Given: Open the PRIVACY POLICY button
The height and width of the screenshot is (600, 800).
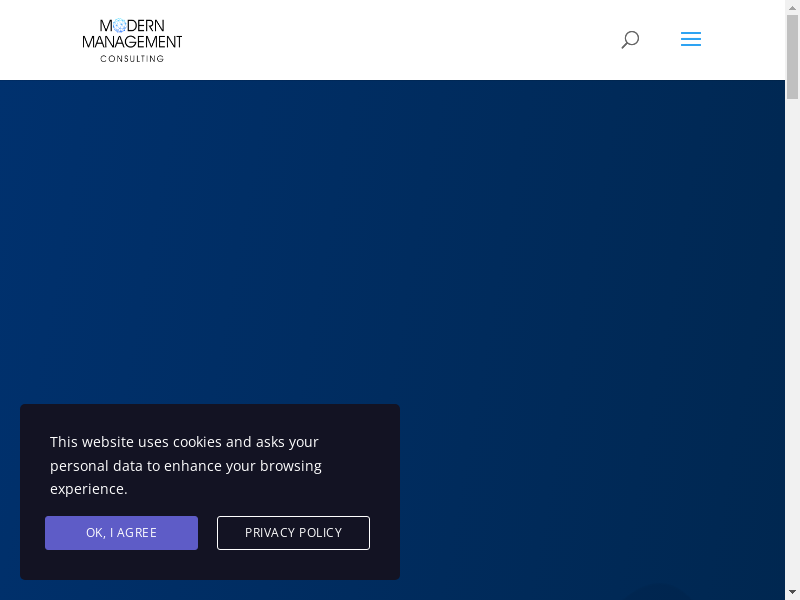Looking at the screenshot, I should (293, 533).
